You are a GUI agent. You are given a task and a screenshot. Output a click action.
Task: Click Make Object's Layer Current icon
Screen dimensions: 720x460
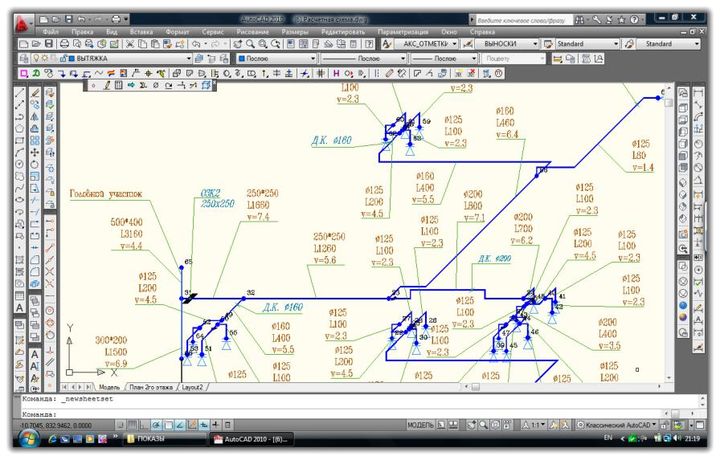[x=199, y=58]
